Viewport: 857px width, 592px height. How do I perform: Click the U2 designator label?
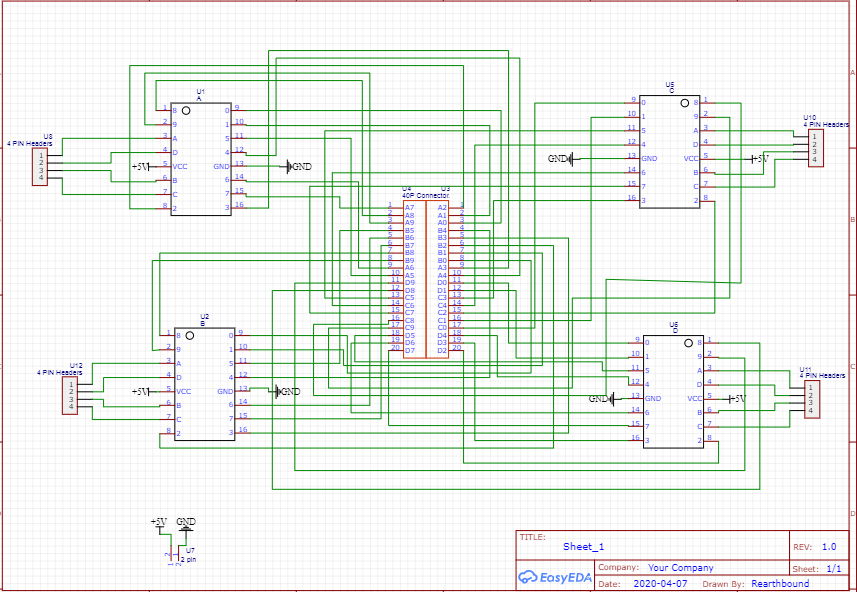click(x=204, y=316)
